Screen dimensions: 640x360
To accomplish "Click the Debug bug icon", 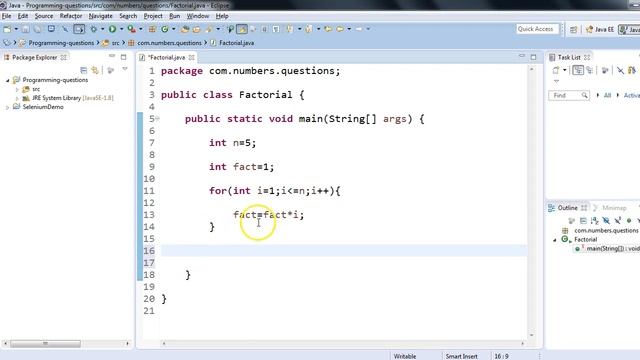I will coord(93,29).
